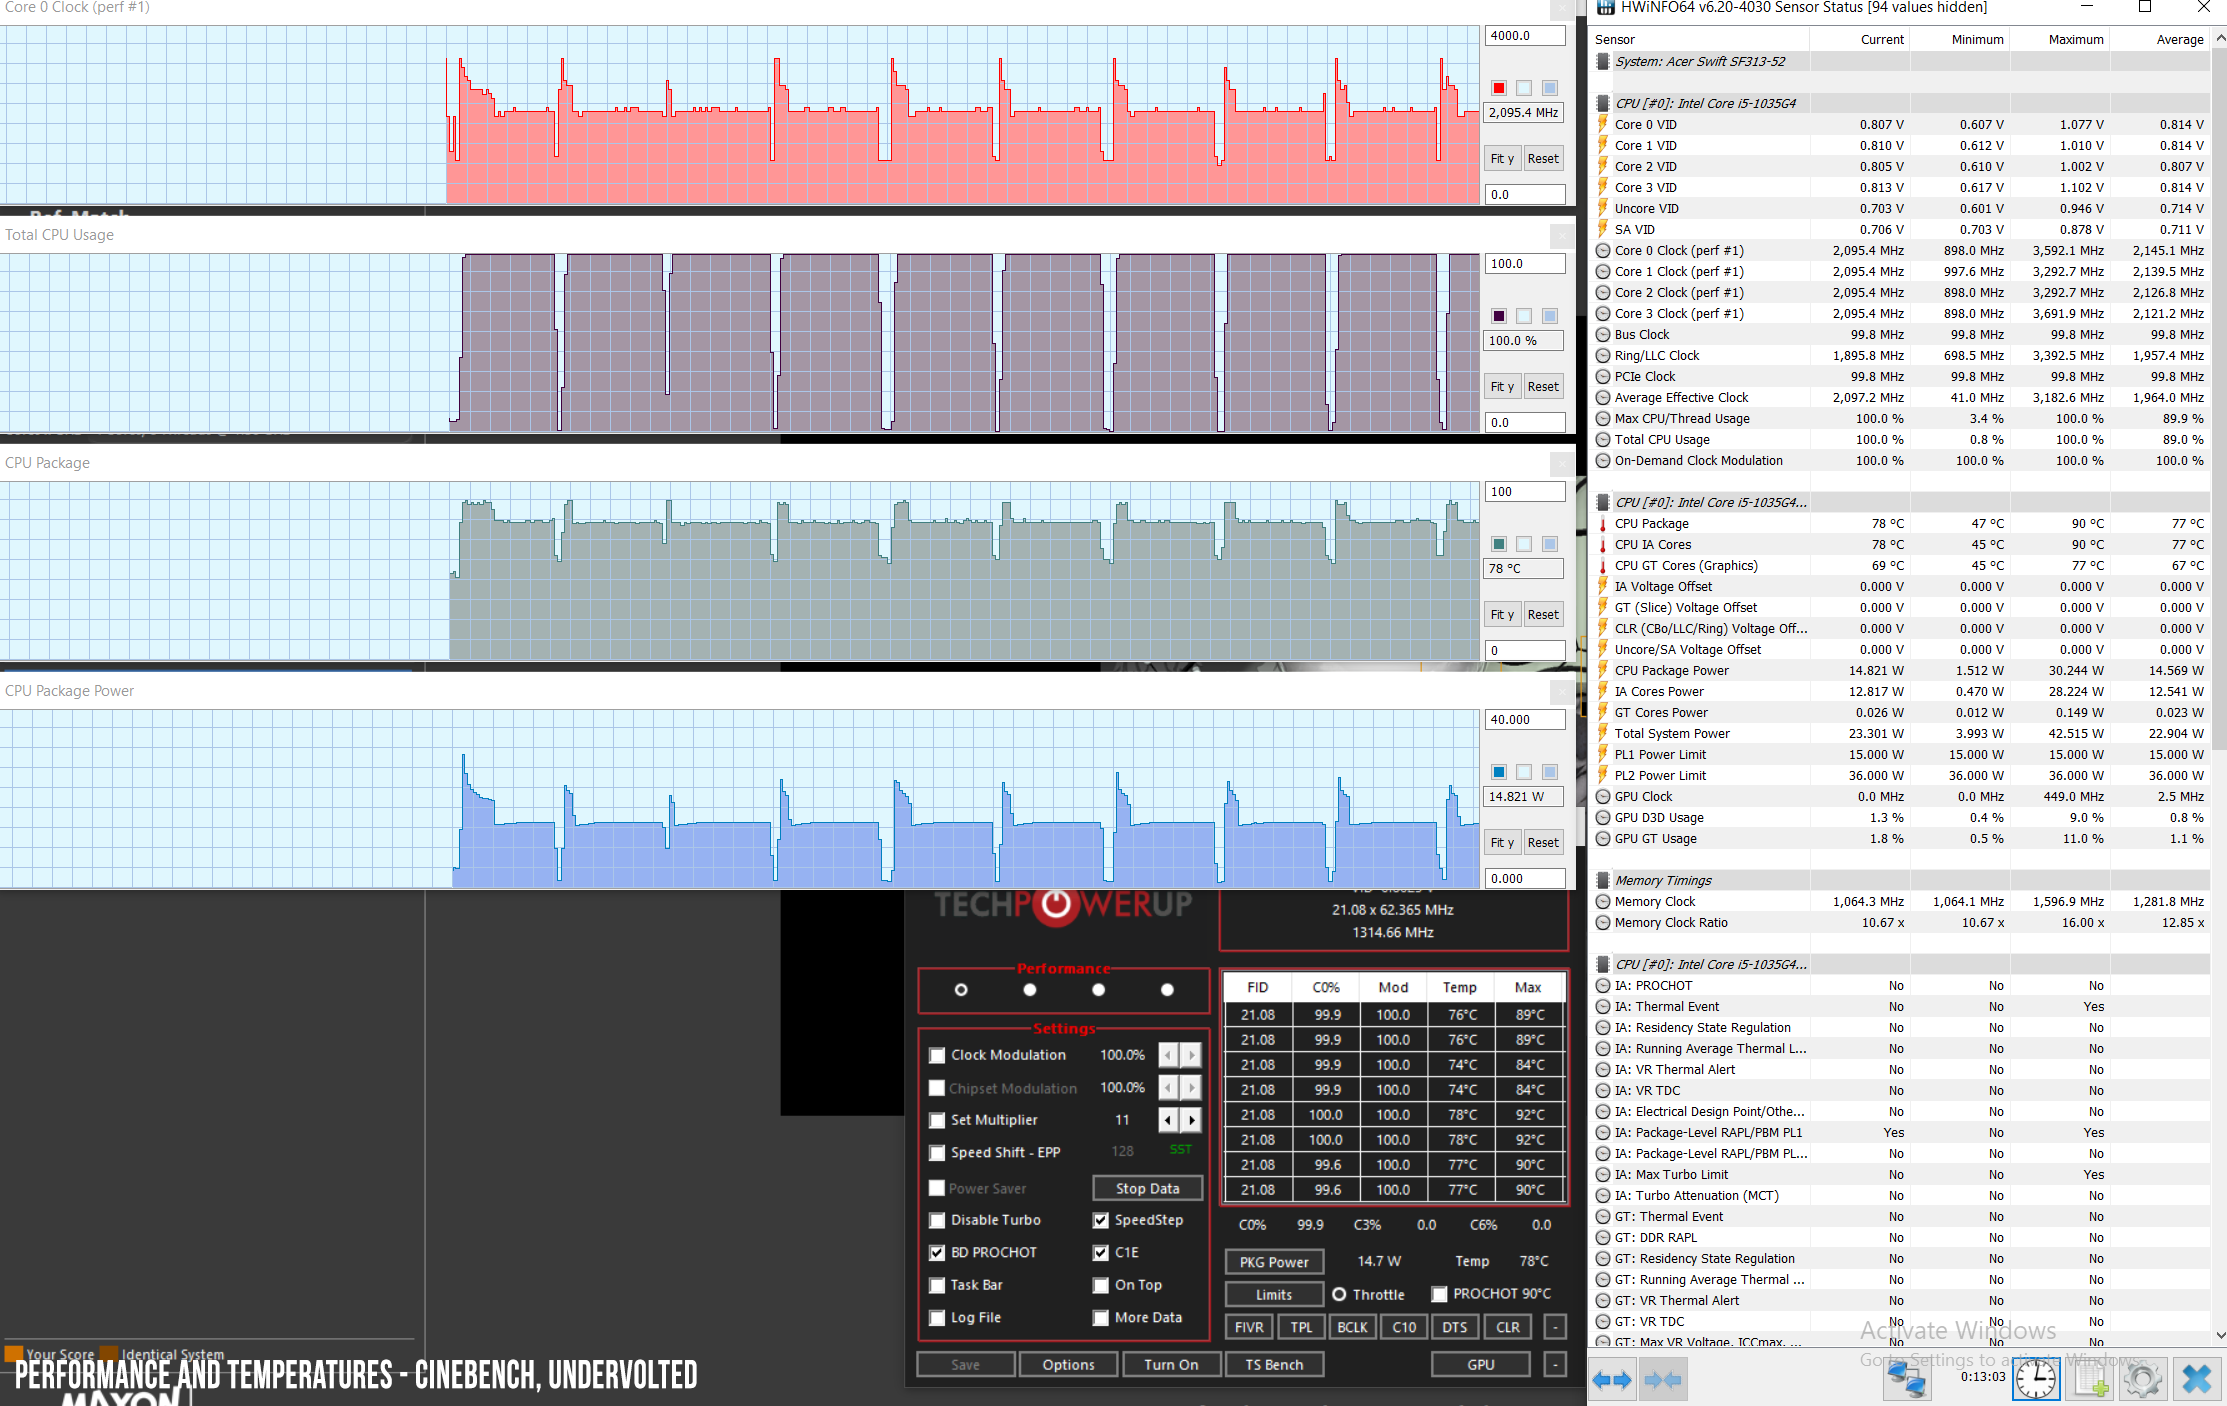Click circle icon beside IA: PROCHOT row
The width and height of the screenshot is (2227, 1406).
(x=1603, y=986)
